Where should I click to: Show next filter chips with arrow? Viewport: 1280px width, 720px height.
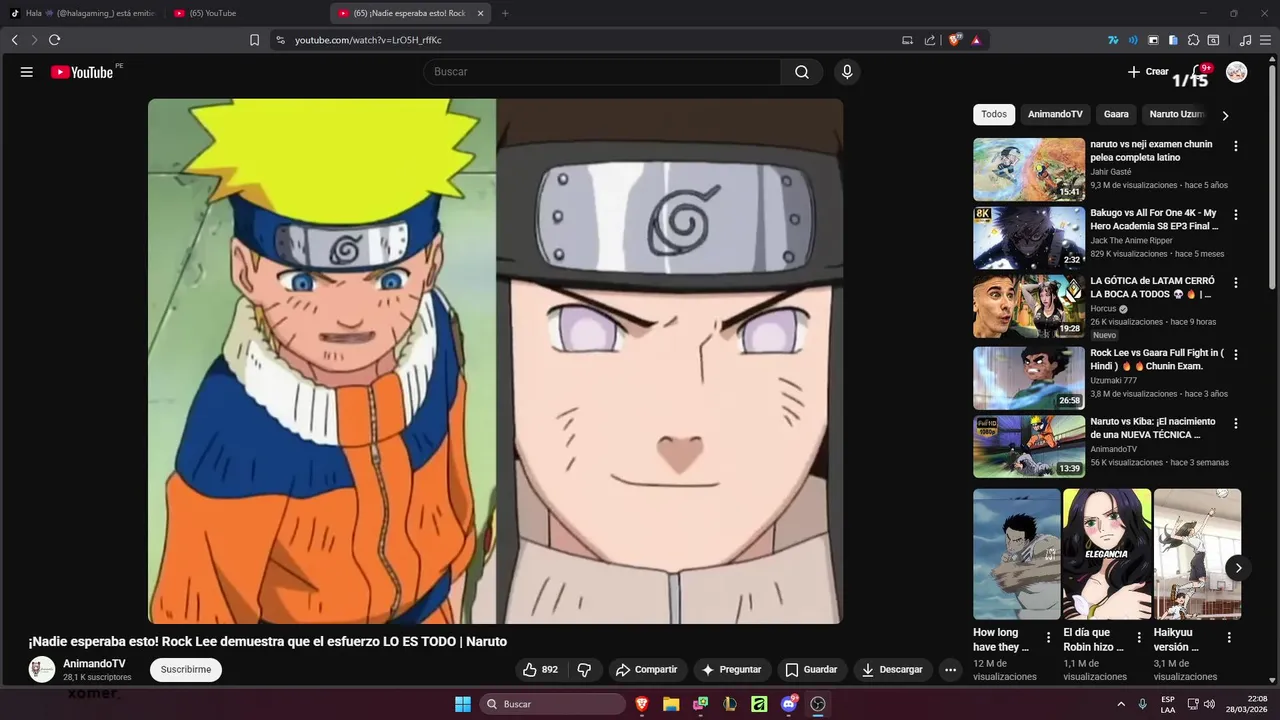[1225, 115]
